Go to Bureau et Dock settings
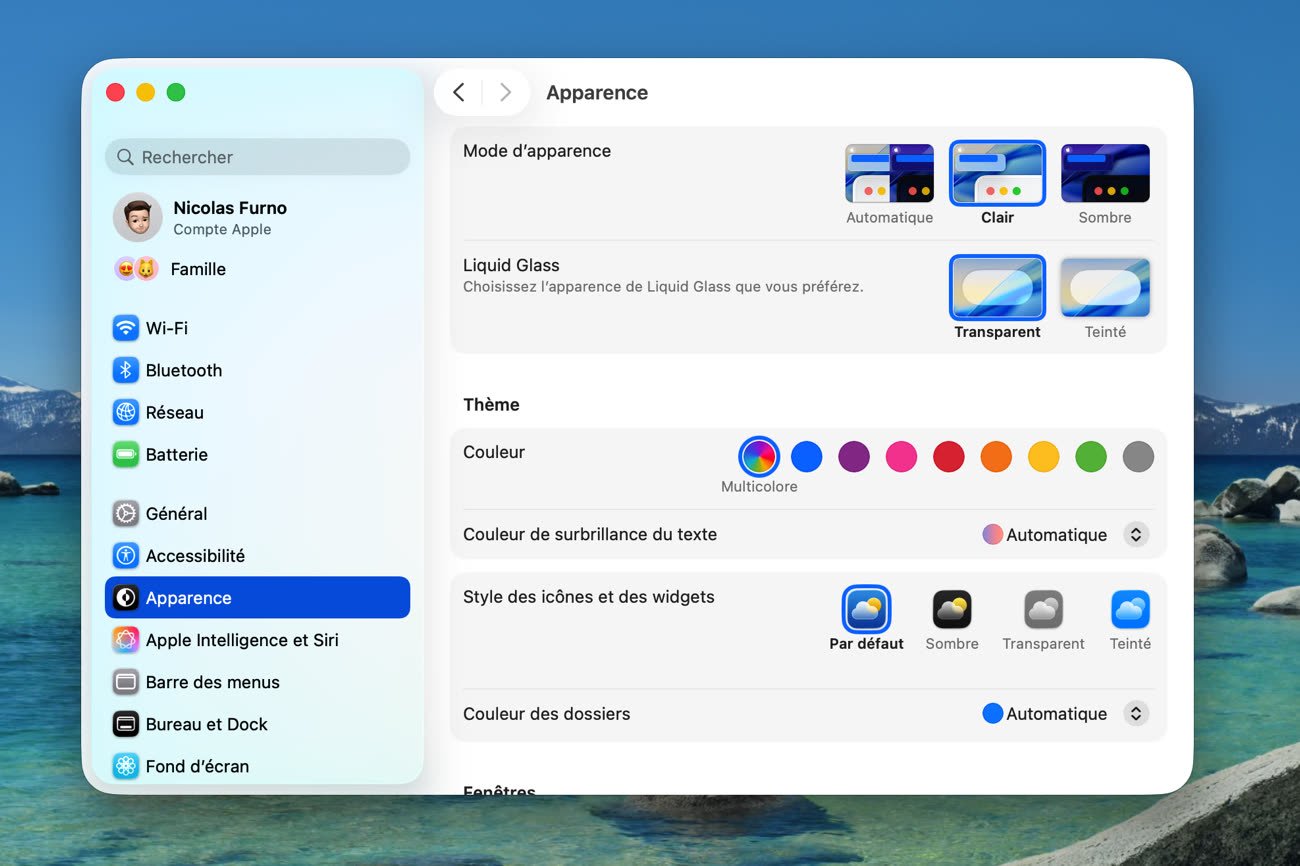The height and width of the screenshot is (866, 1300). coord(206,724)
